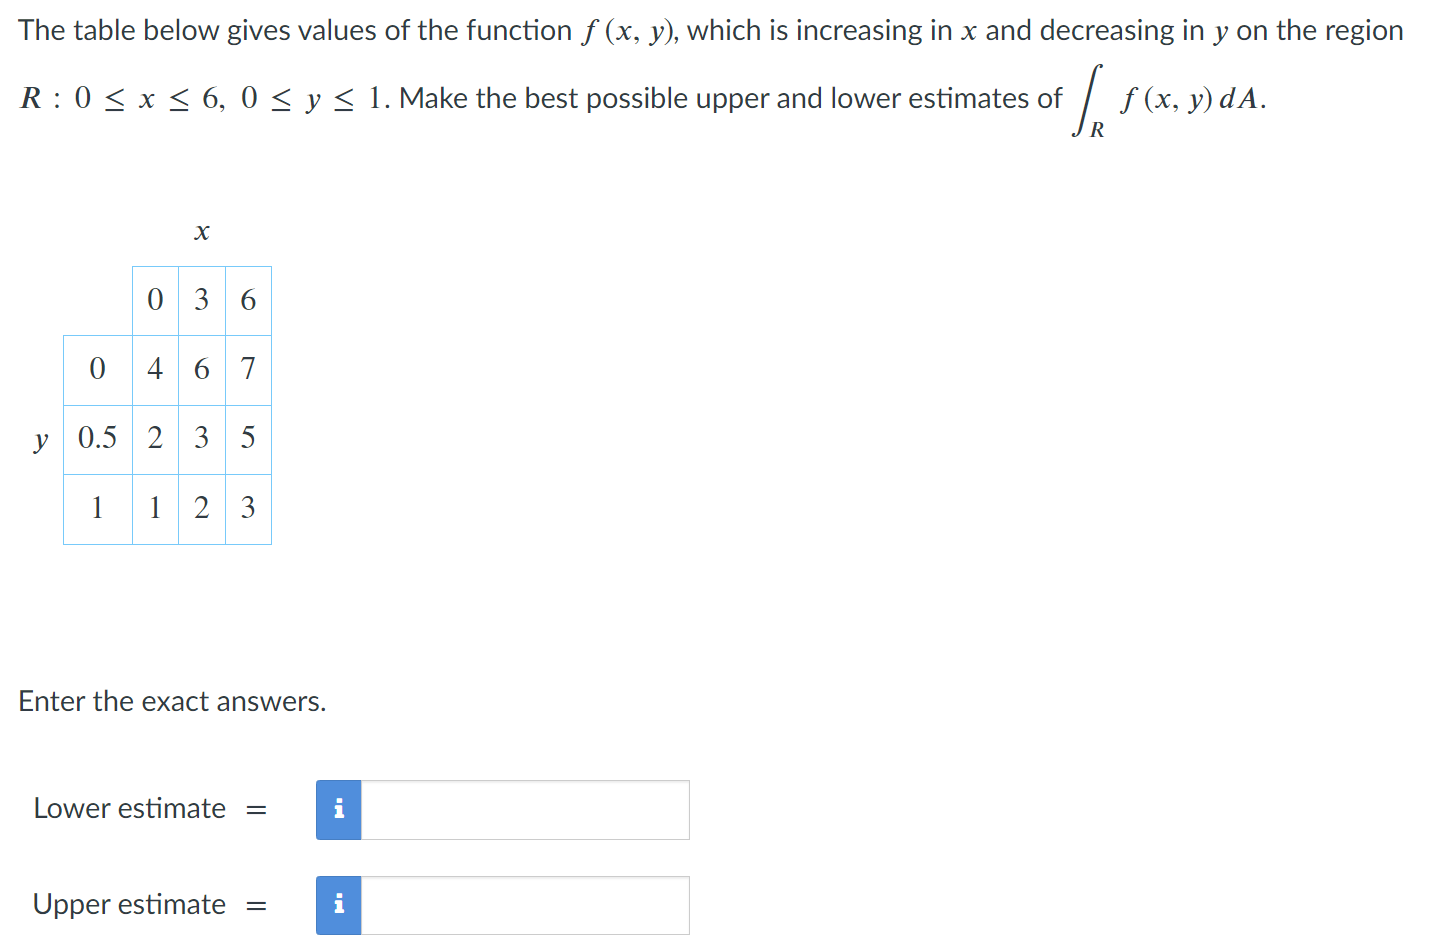Click the table cell showing value 6

(x=201, y=369)
